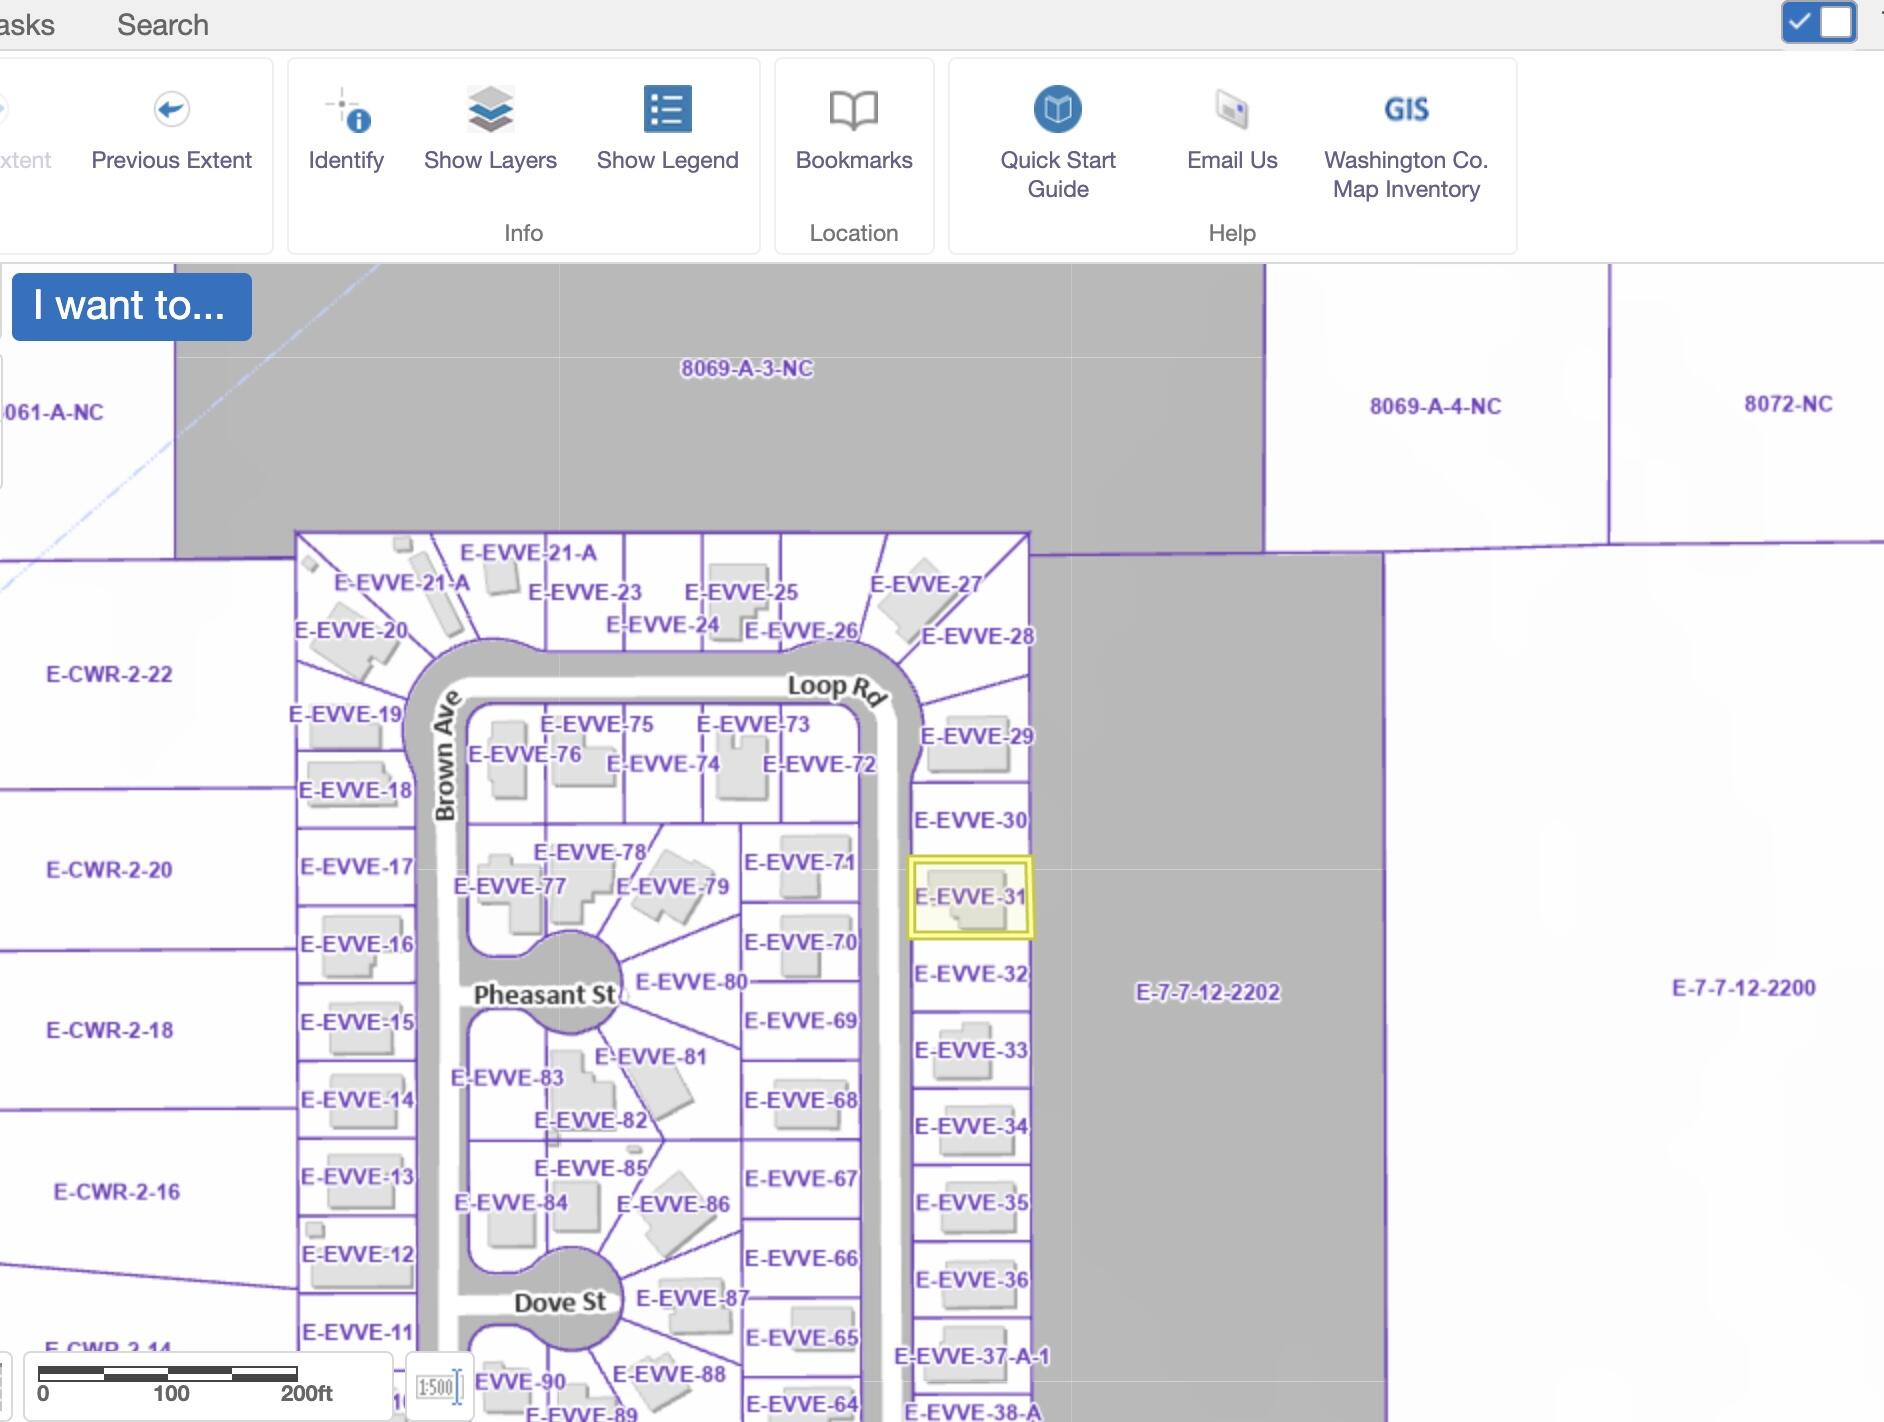Viewport: 1884px width, 1422px height.
Task: Click the Show Legend icon
Action: click(667, 110)
